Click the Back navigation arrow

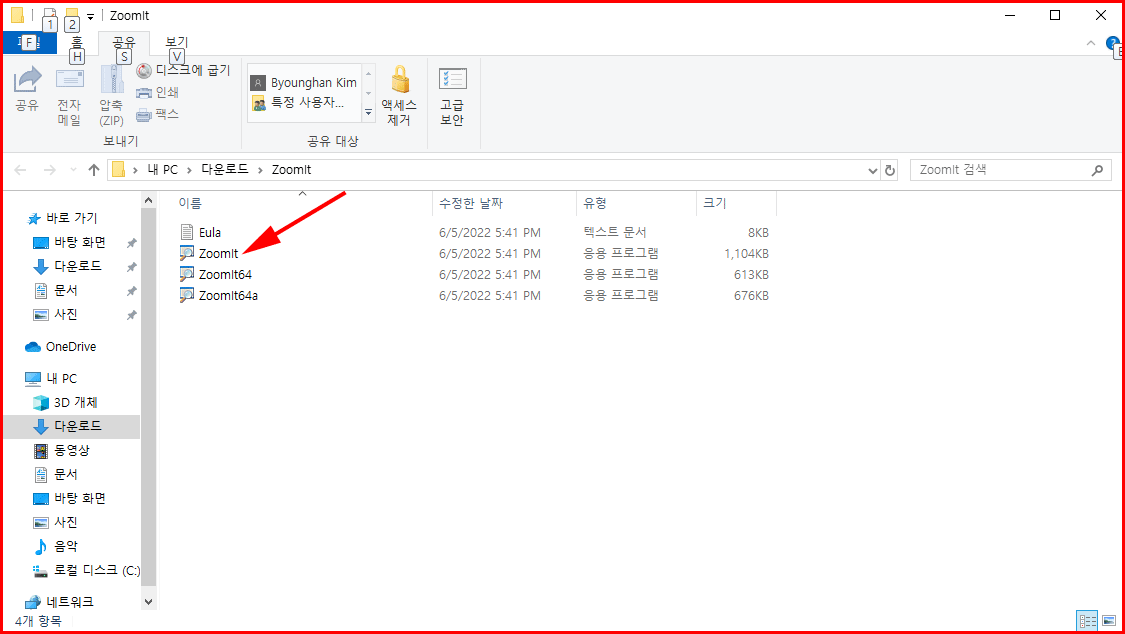[x=20, y=170]
